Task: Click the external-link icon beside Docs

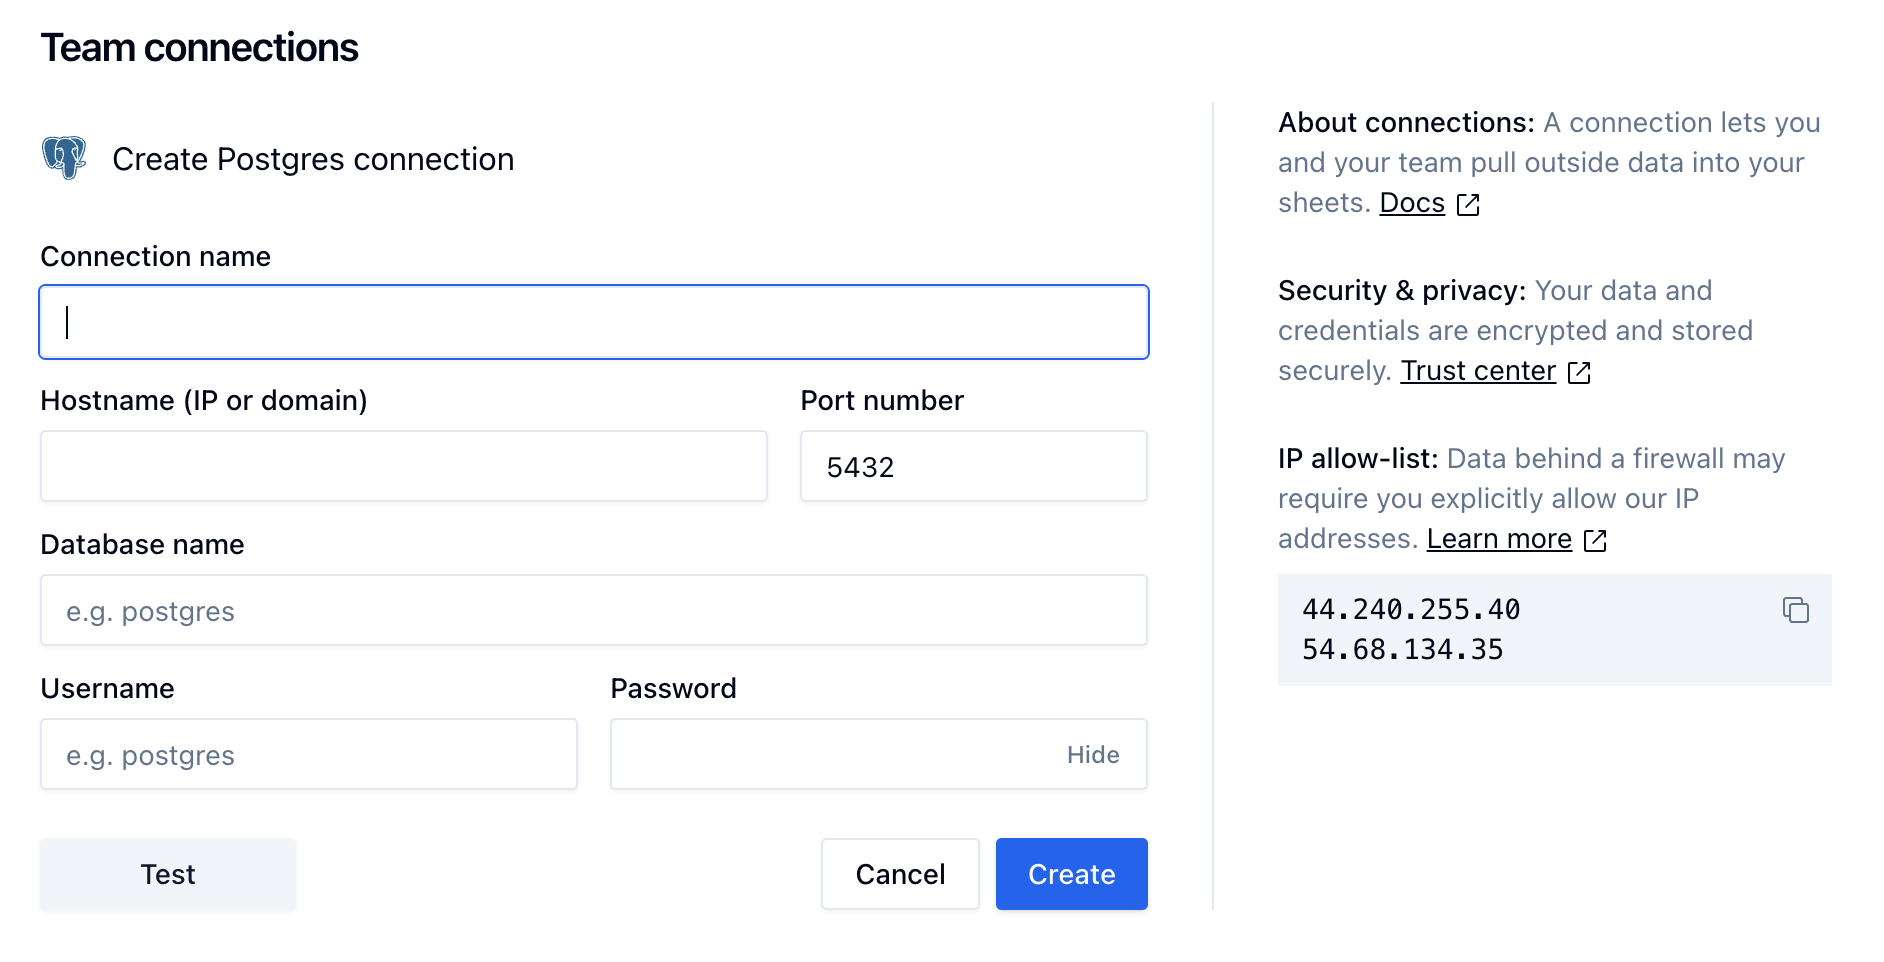Action: click(1468, 204)
